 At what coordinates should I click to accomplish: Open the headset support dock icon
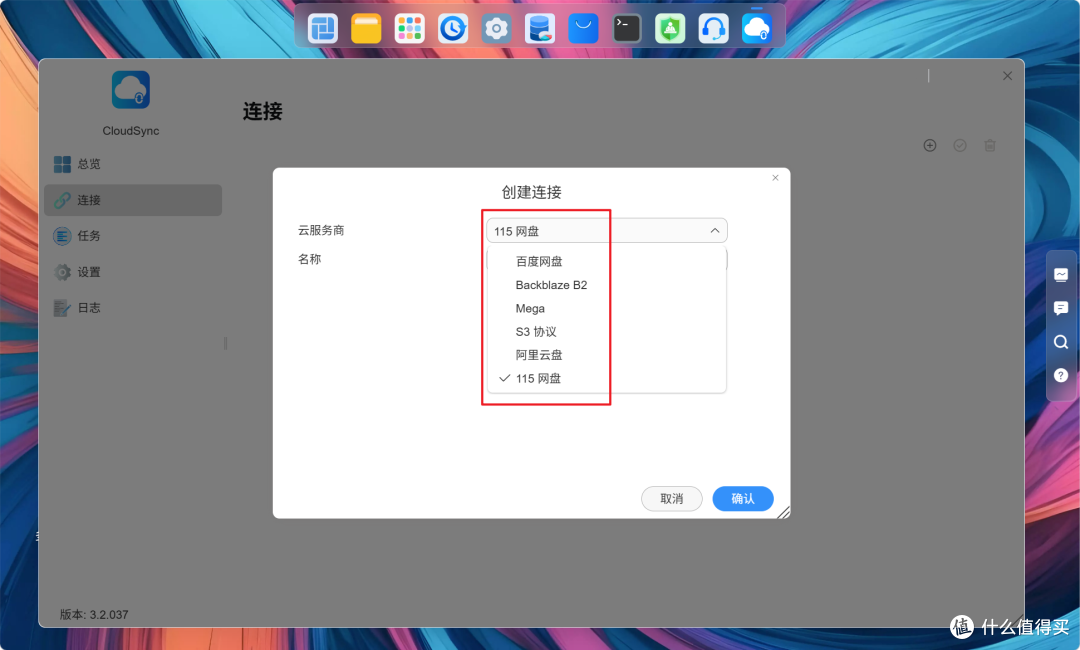(x=713, y=29)
